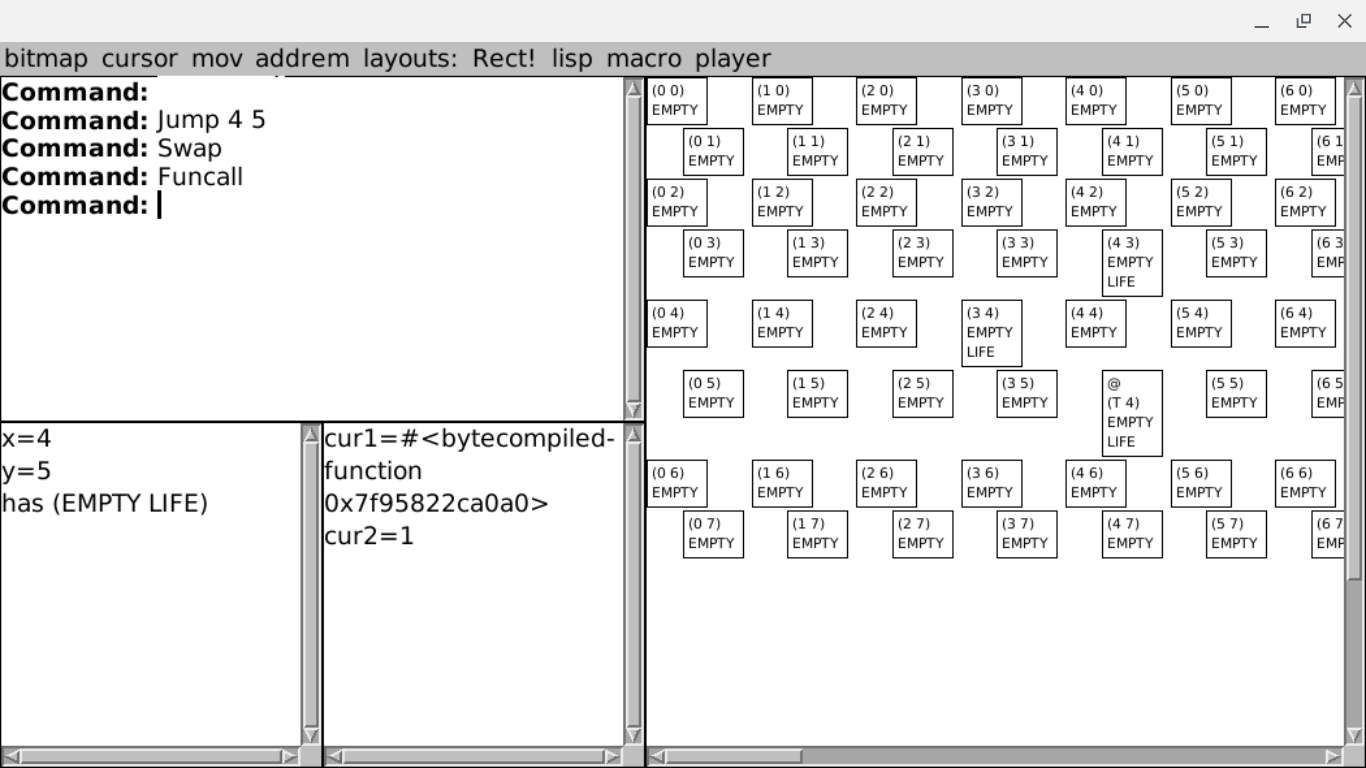Open the cursor menu
The image size is (1366, 768).
tap(139, 59)
